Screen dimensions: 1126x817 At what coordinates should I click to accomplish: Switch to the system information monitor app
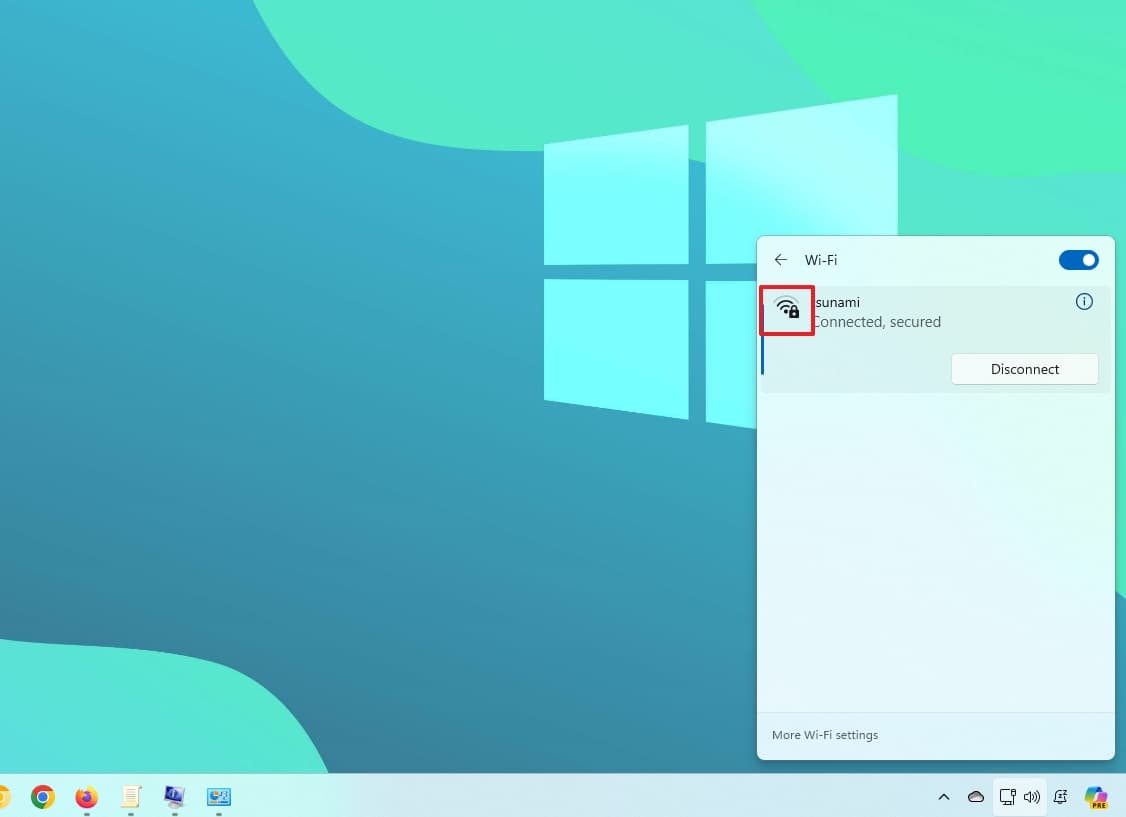175,797
